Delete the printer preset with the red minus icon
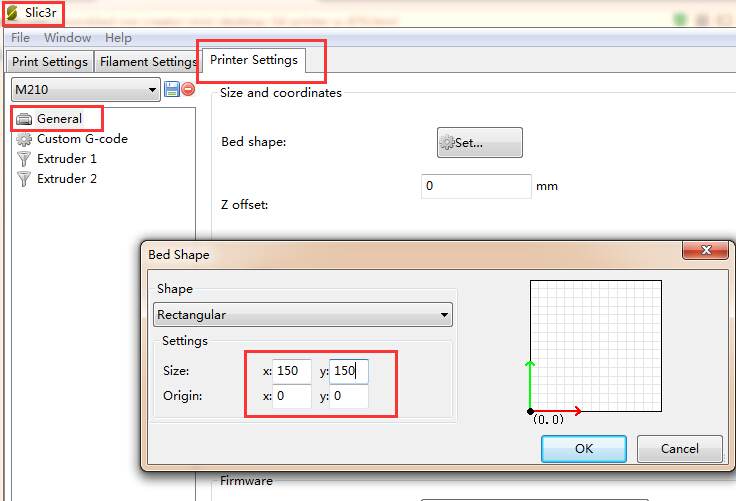 (188, 89)
